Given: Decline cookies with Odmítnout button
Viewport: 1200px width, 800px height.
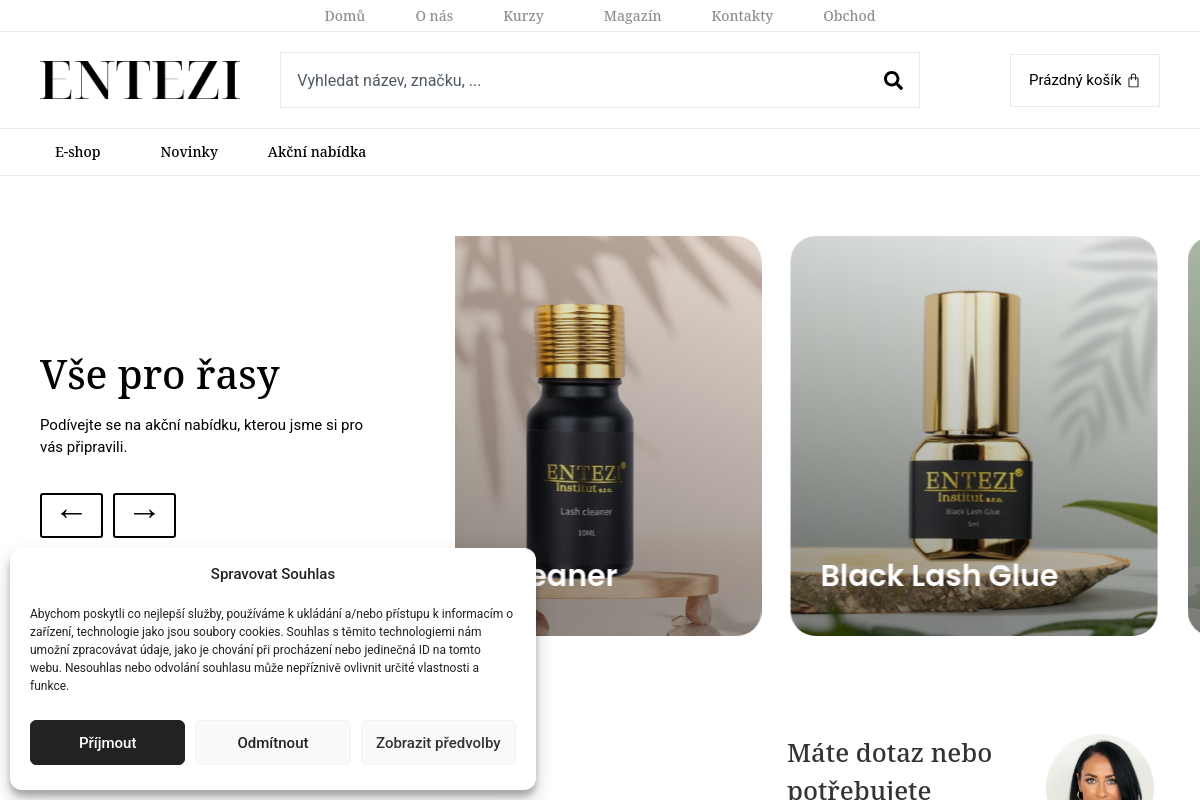Looking at the screenshot, I should [273, 743].
